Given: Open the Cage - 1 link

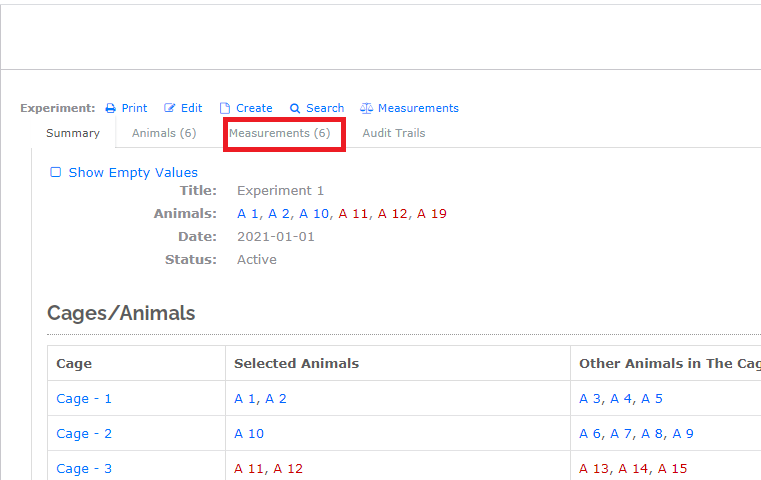Looking at the screenshot, I should [x=84, y=399].
